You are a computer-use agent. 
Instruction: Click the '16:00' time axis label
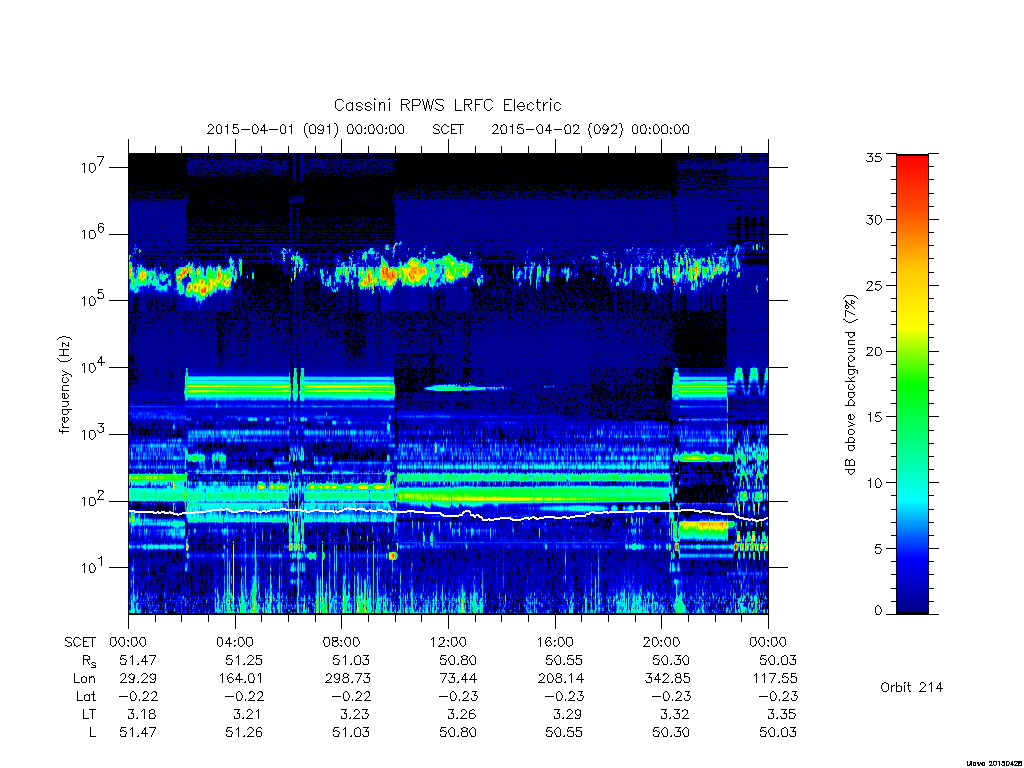coord(555,642)
